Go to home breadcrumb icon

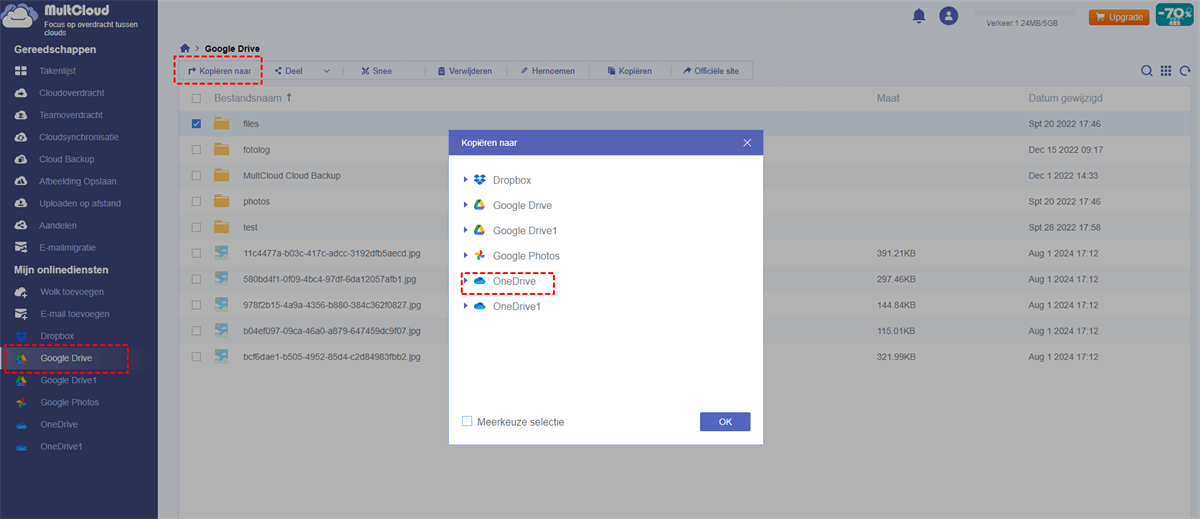(185, 48)
